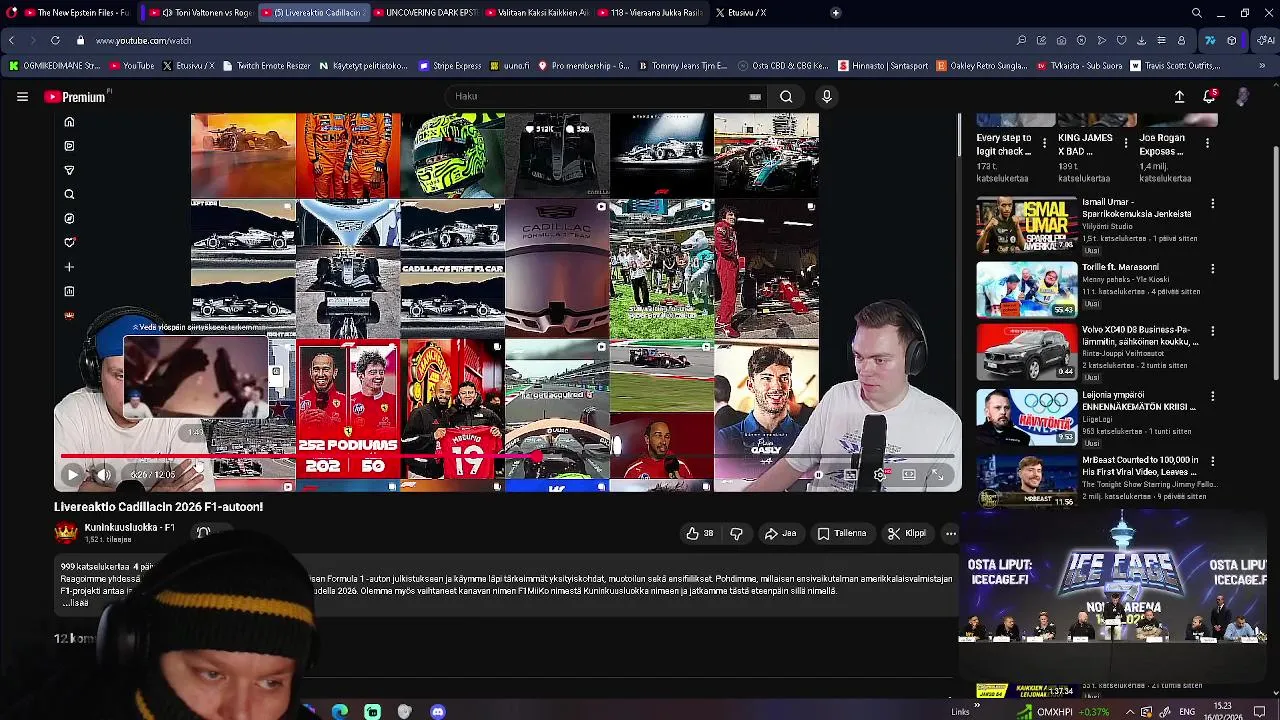
Task: Click the sidebar search magnifier icon
Action: click(x=69, y=195)
